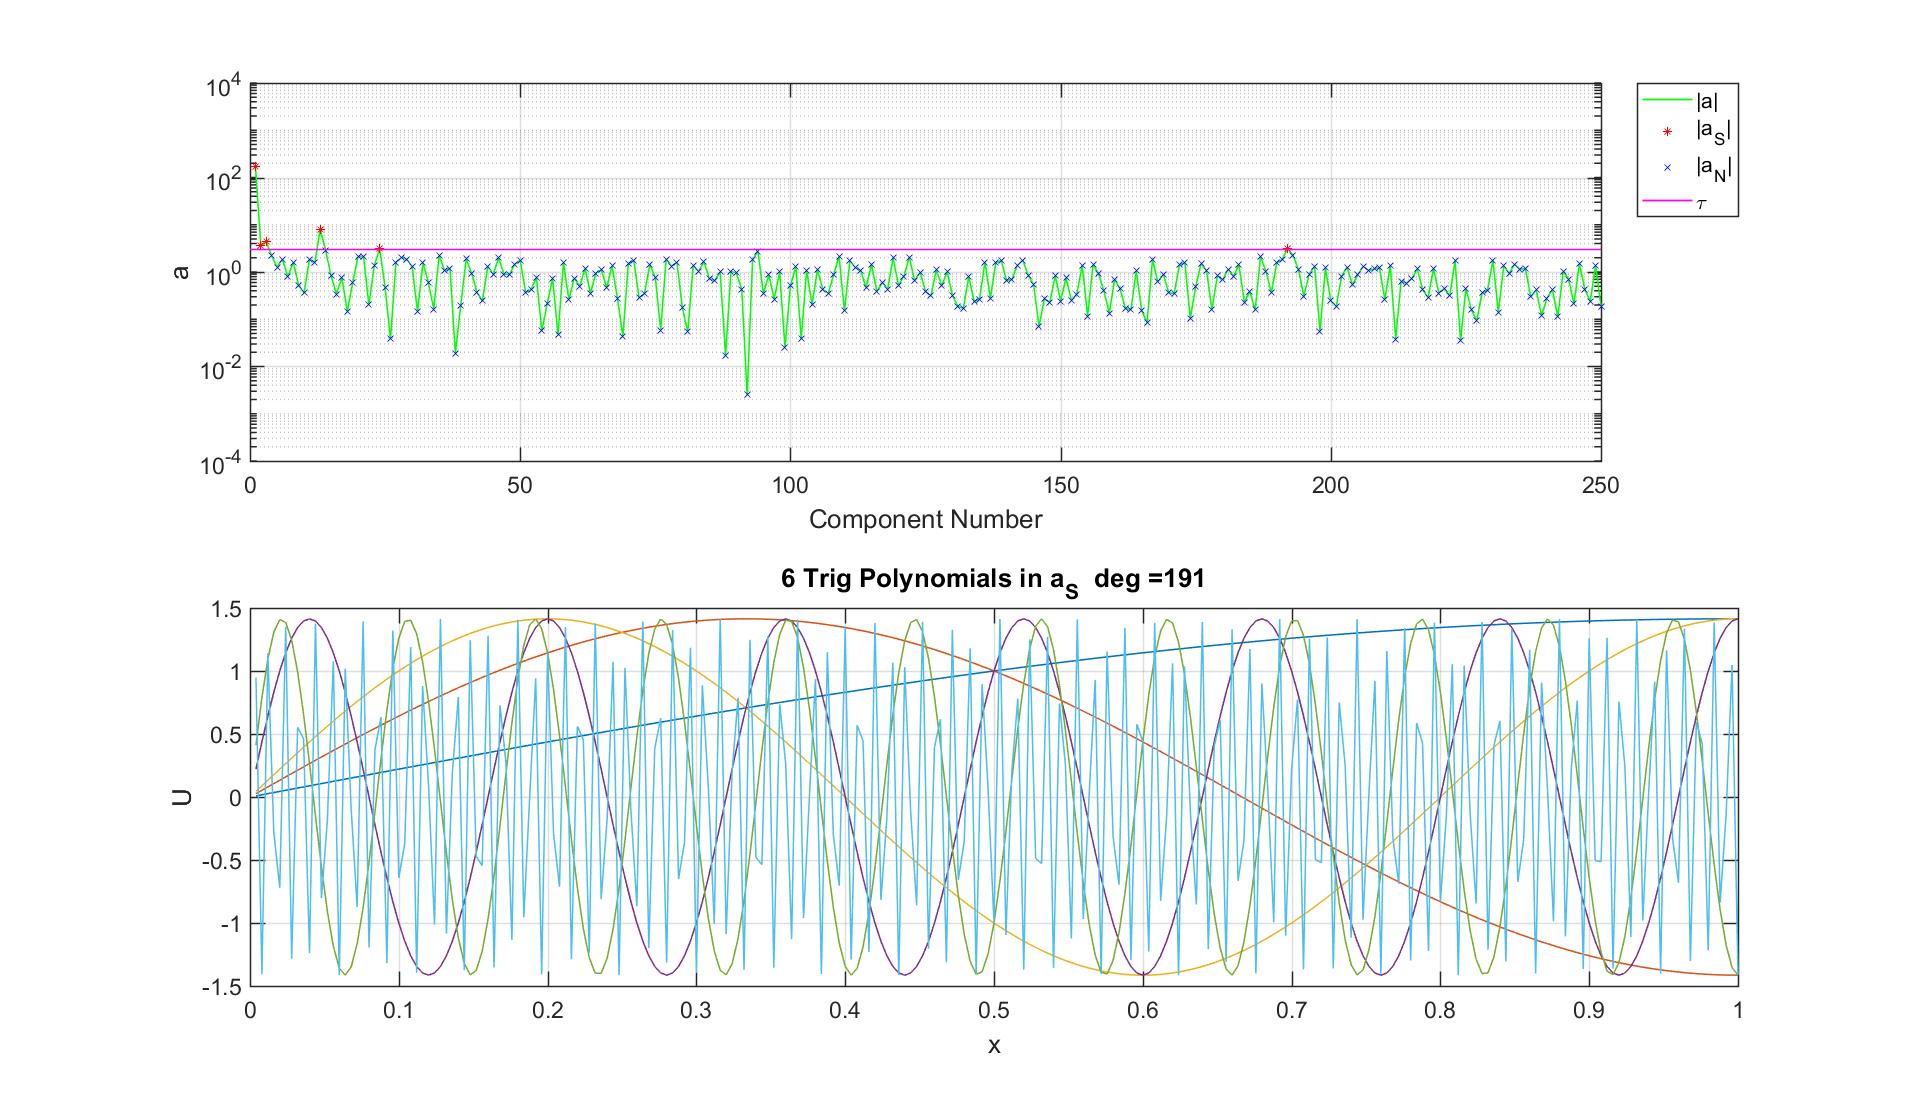1920x1108 pixels.
Task: Click the magenta τ line sample in legend
Action: pyautogui.click(x=1667, y=203)
